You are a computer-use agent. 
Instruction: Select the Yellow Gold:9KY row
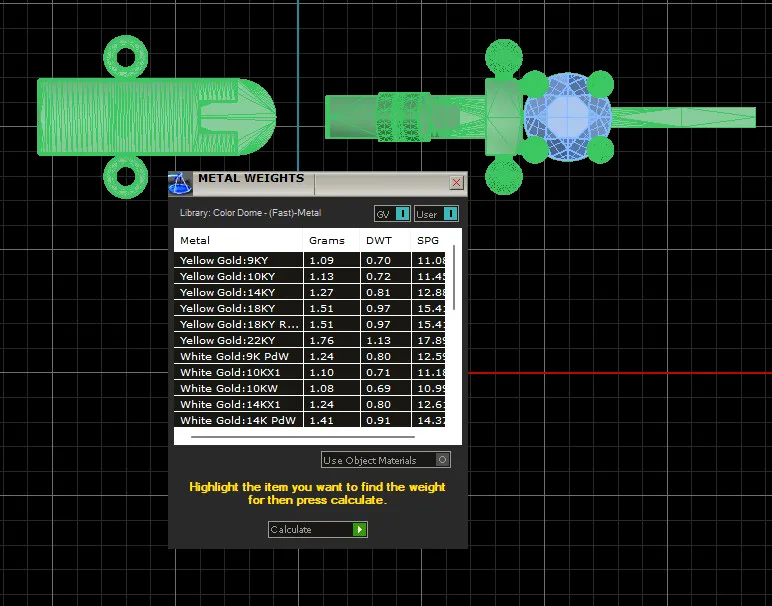point(309,260)
